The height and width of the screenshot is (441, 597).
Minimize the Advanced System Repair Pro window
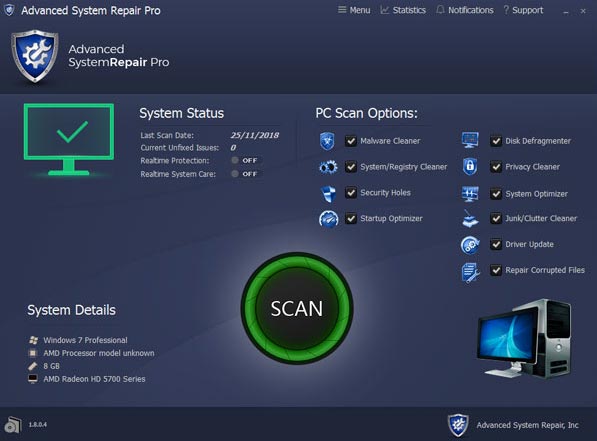[566, 11]
